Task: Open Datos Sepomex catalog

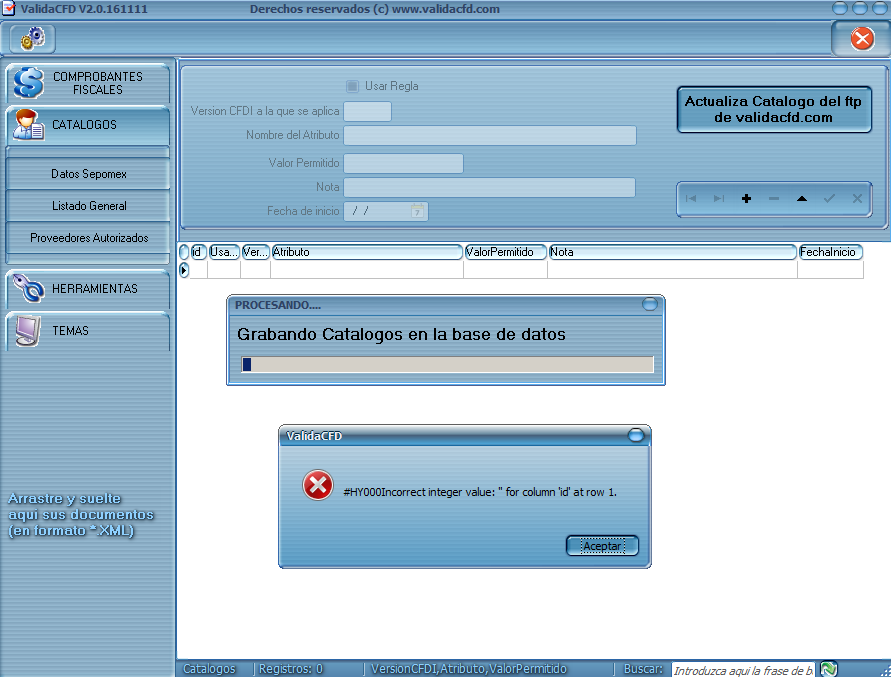Action: tap(88, 174)
